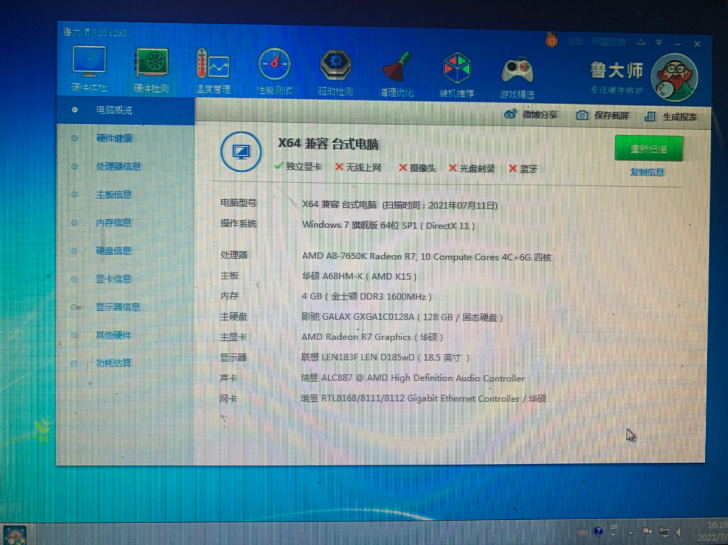Click the 微博分享 share icon
Viewport: 728px width, 545px height.
510,114
